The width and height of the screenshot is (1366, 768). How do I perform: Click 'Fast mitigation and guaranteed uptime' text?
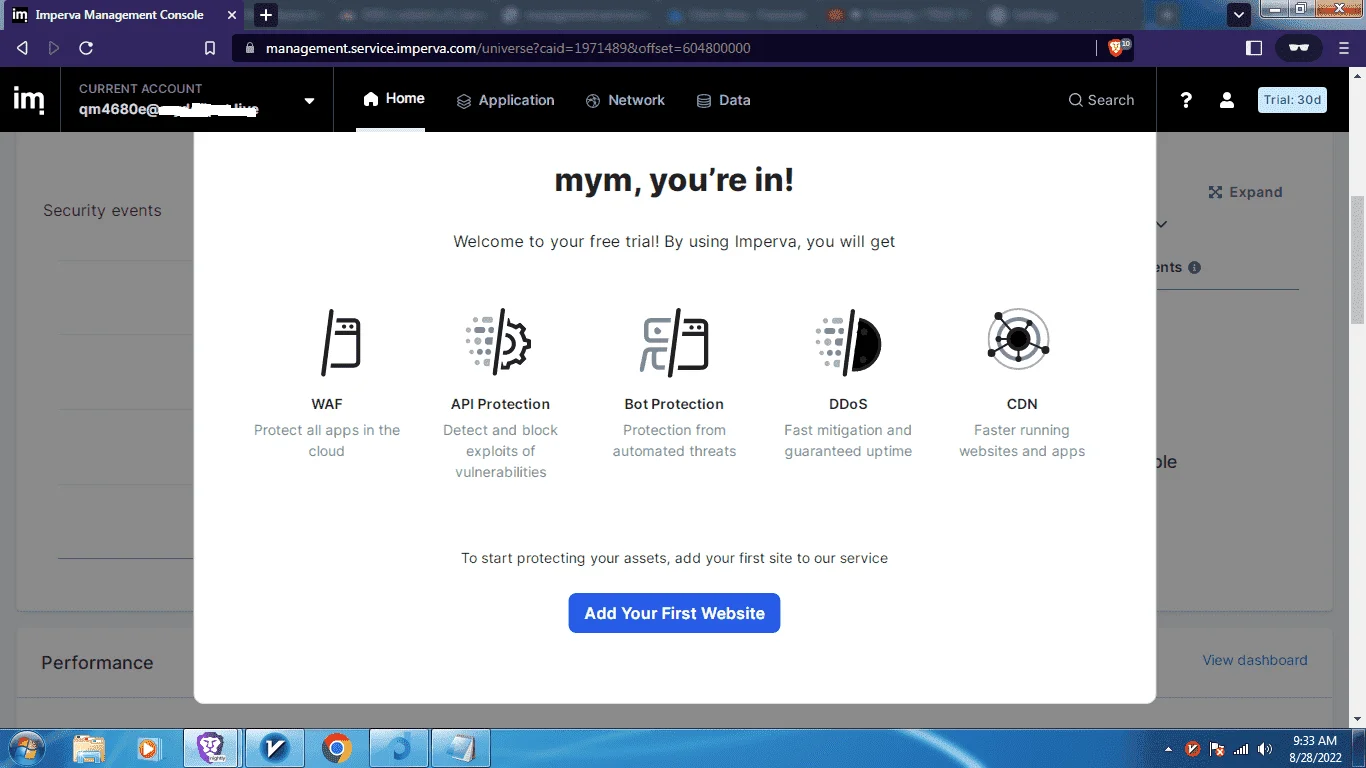point(848,441)
